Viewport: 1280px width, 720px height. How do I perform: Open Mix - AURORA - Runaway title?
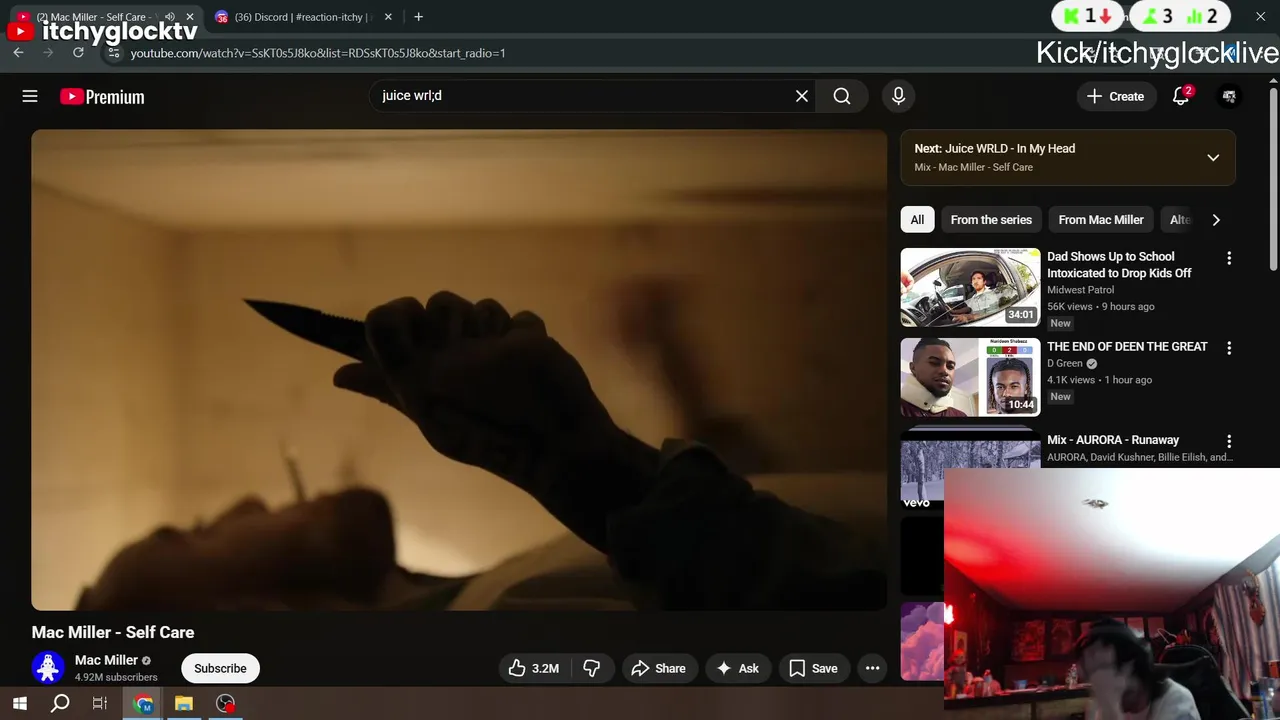click(x=1113, y=440)
